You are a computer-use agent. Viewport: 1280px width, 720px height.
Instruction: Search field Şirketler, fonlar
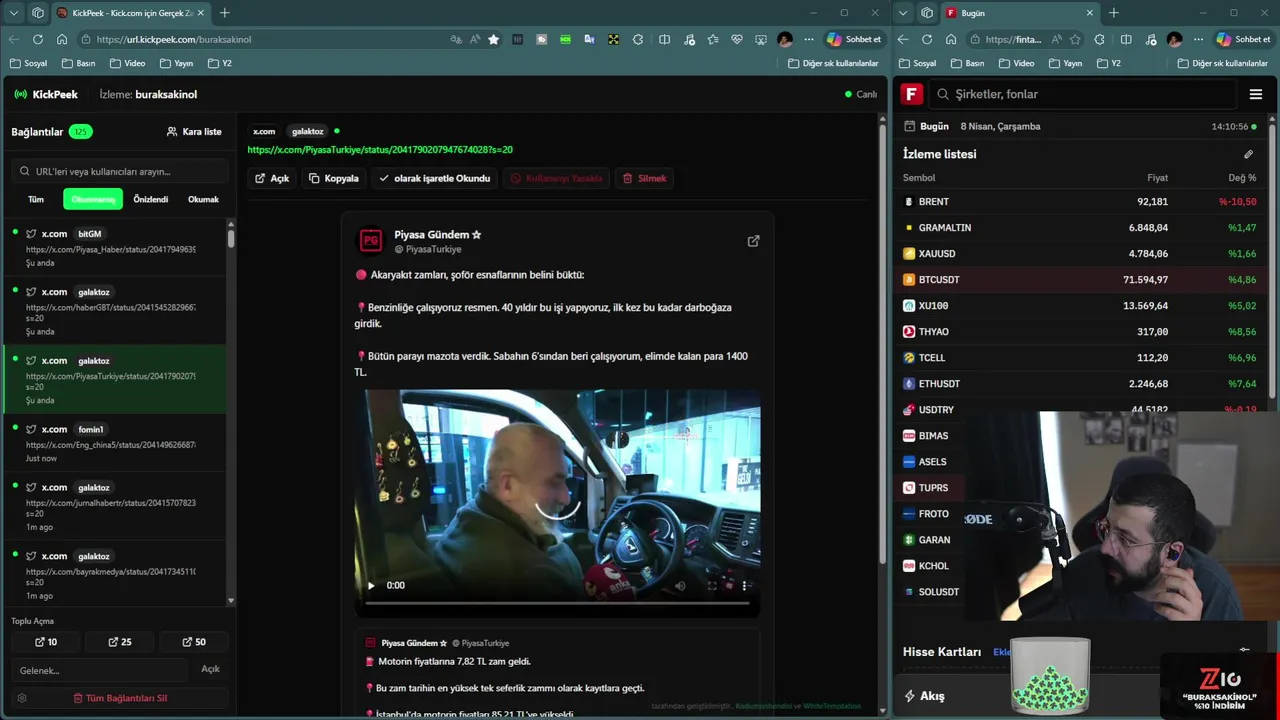[1083, 94]
